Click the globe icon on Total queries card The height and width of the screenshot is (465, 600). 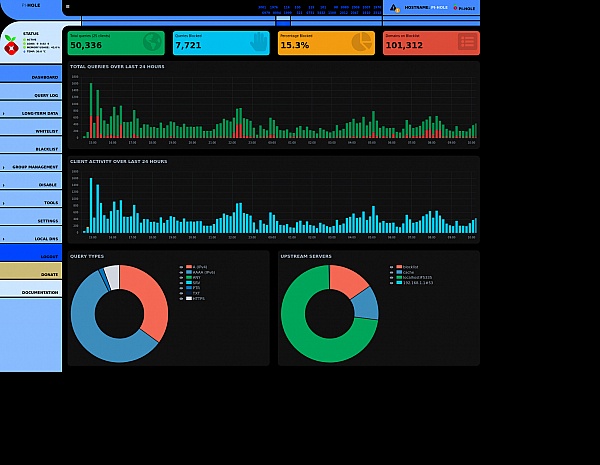(152, 42)
